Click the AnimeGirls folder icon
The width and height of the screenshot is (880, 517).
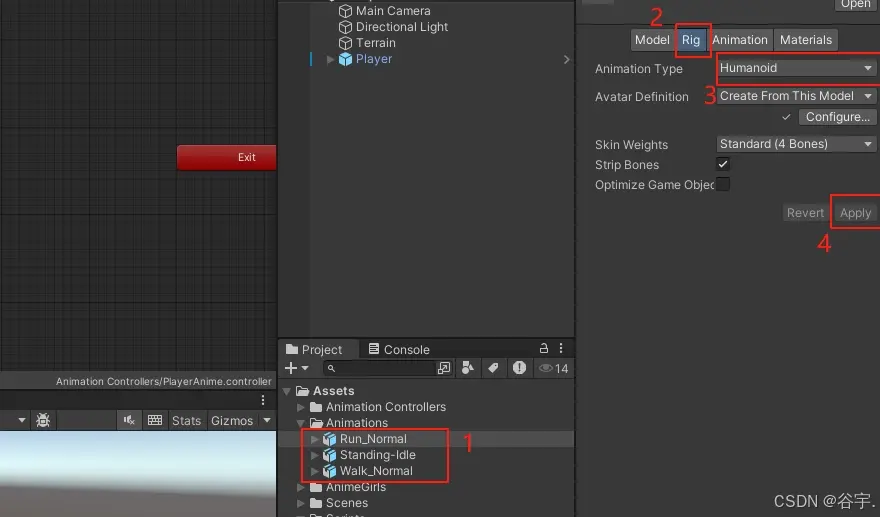click(x=316, y=487)
